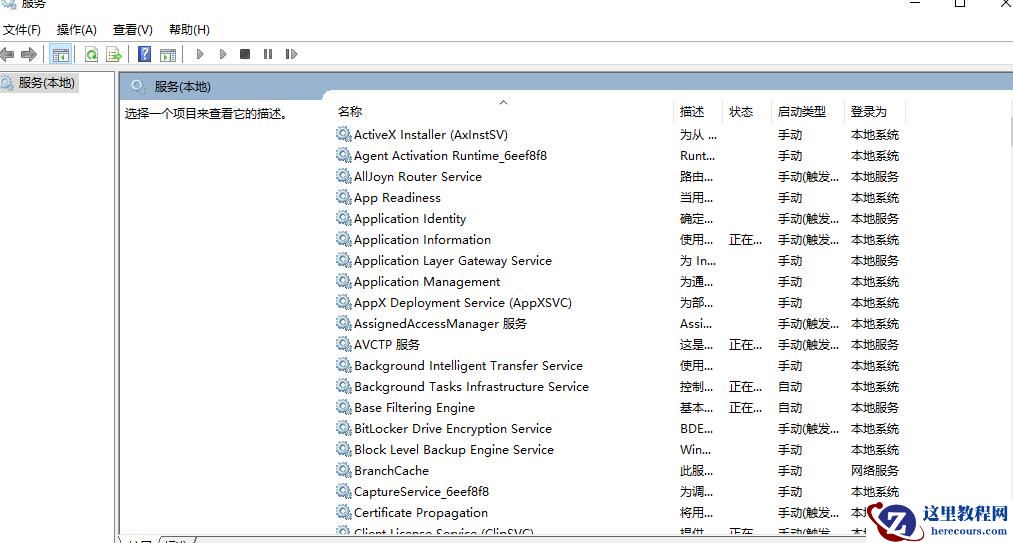
Task: Click the gear icon beside AVCTP 服务
Action: 344,345
